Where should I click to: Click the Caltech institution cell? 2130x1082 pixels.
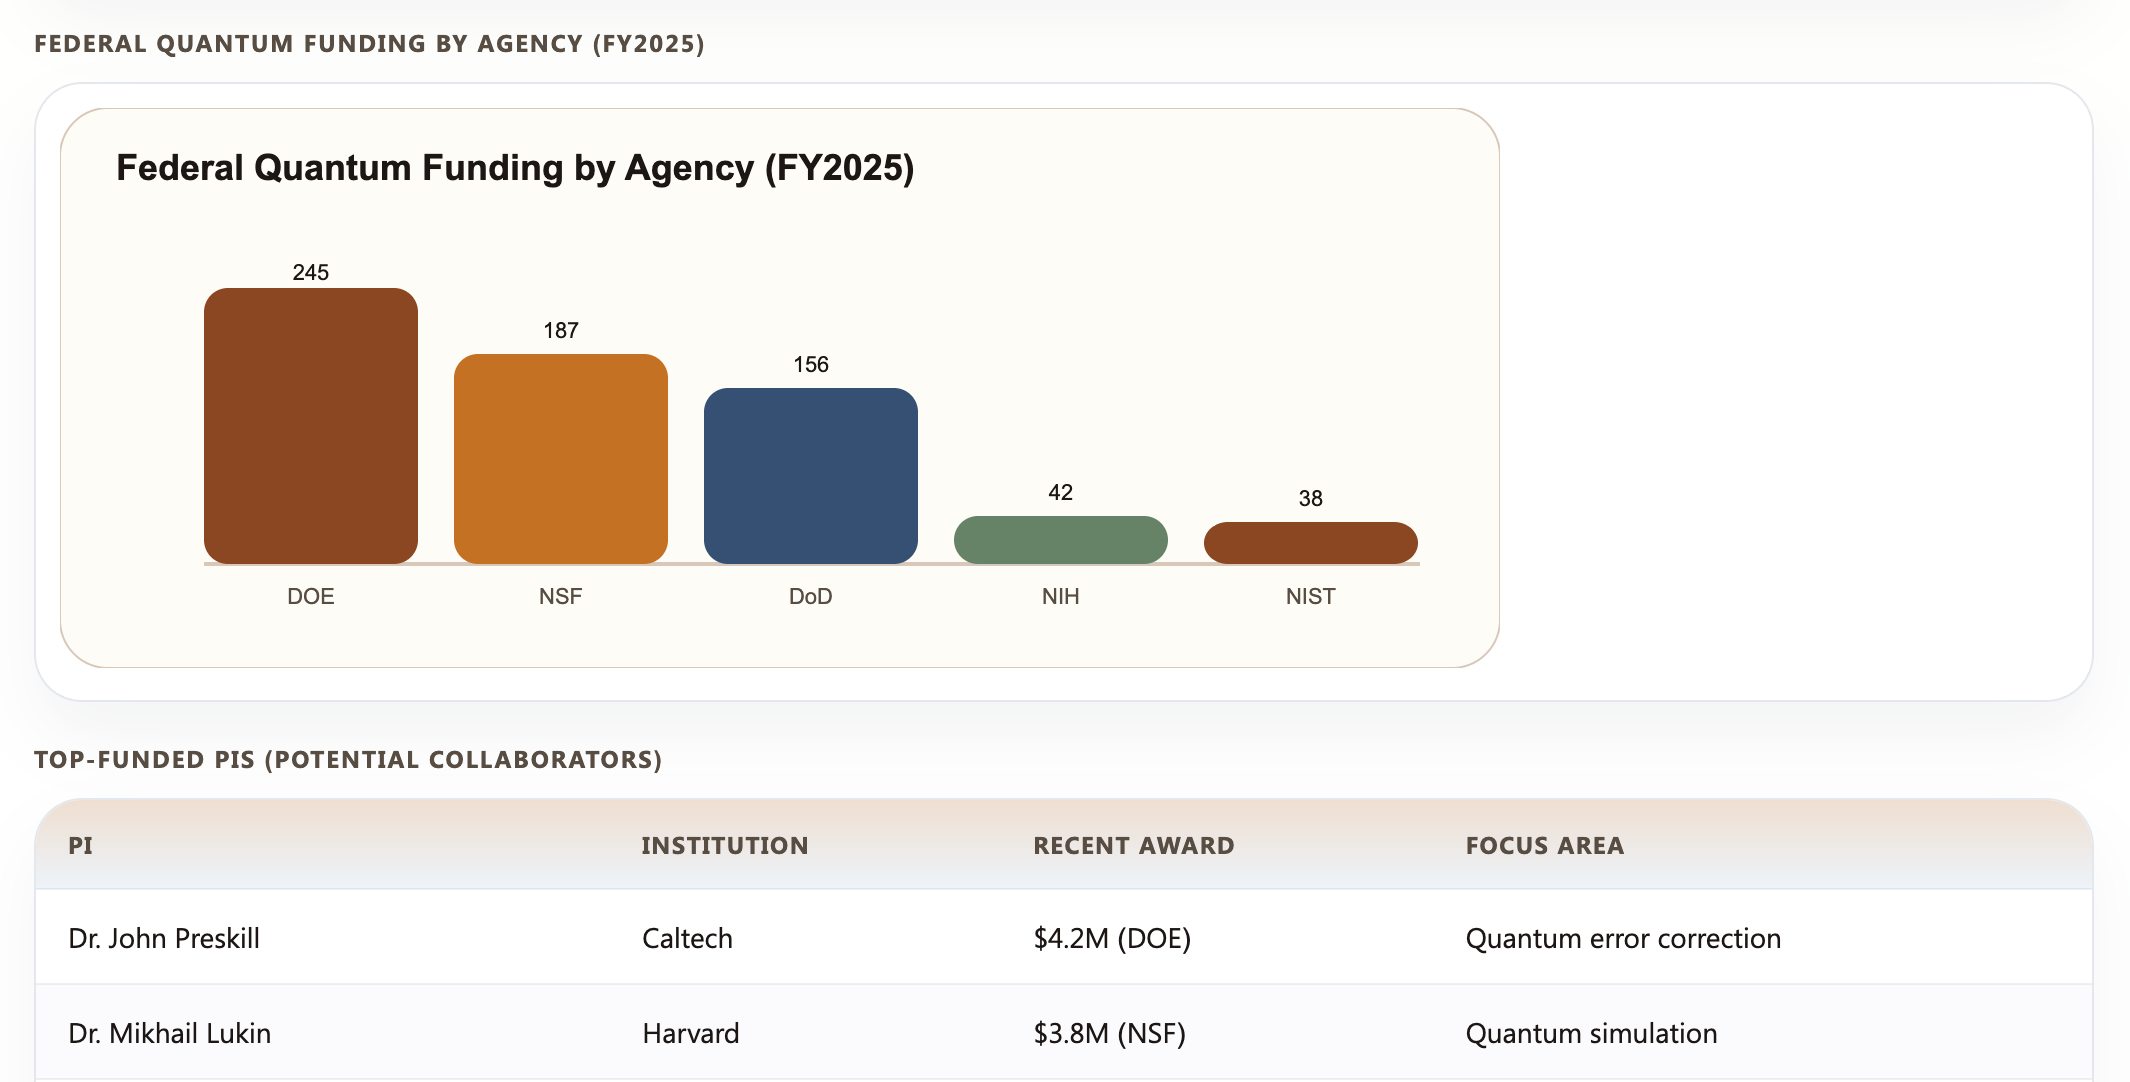coord(687,938)
